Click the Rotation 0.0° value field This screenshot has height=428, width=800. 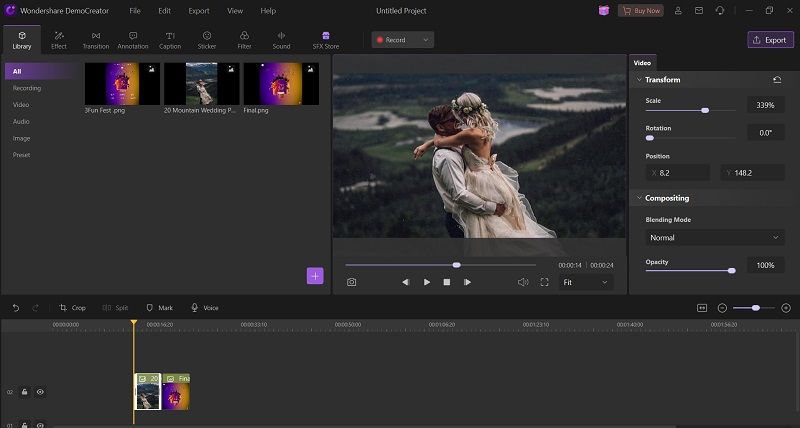click(765, 133)
